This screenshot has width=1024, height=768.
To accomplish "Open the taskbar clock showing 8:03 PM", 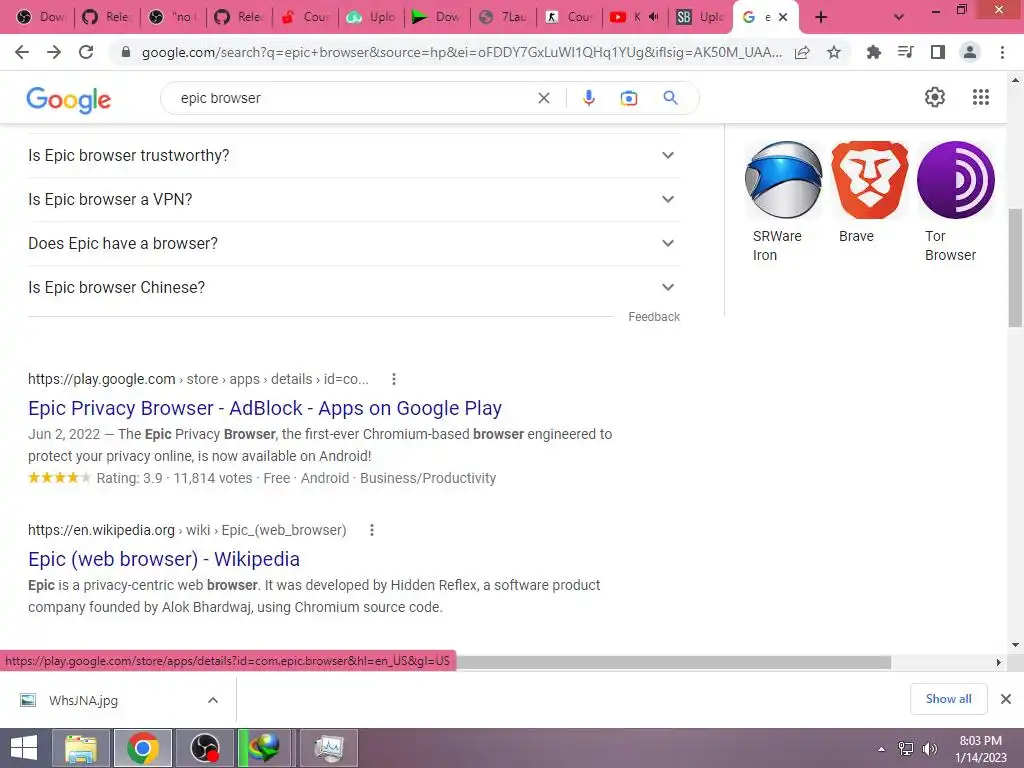I will coord(980,749).
